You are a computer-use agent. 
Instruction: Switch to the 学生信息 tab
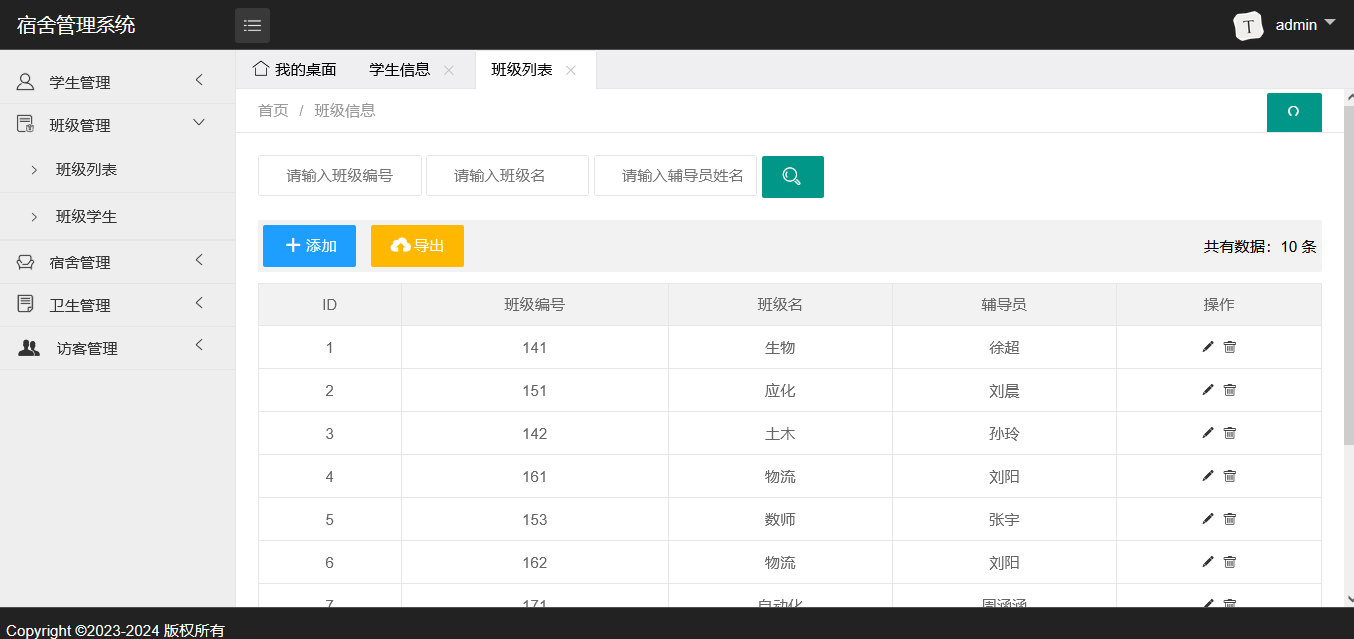[x=399, y=70]
